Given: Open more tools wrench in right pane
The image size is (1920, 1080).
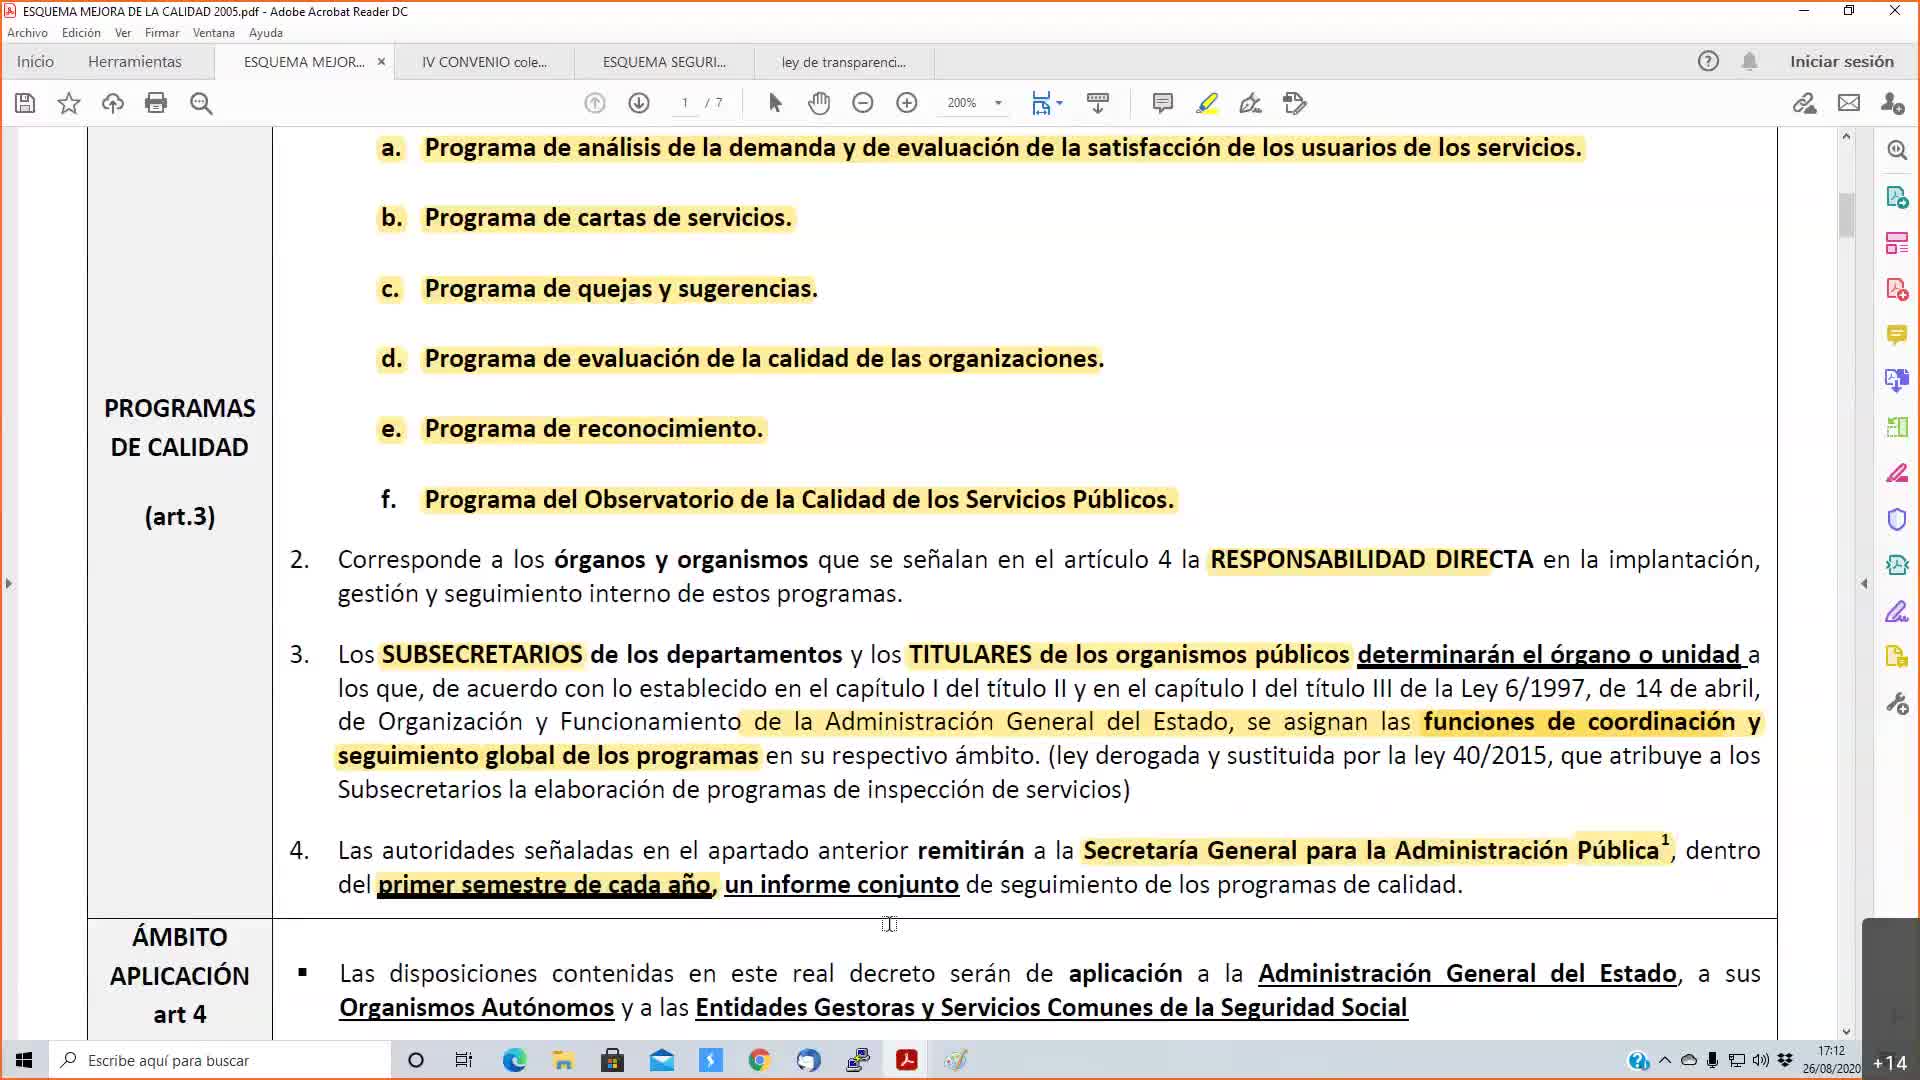Looking at the screenshot, I should 1897,703.
